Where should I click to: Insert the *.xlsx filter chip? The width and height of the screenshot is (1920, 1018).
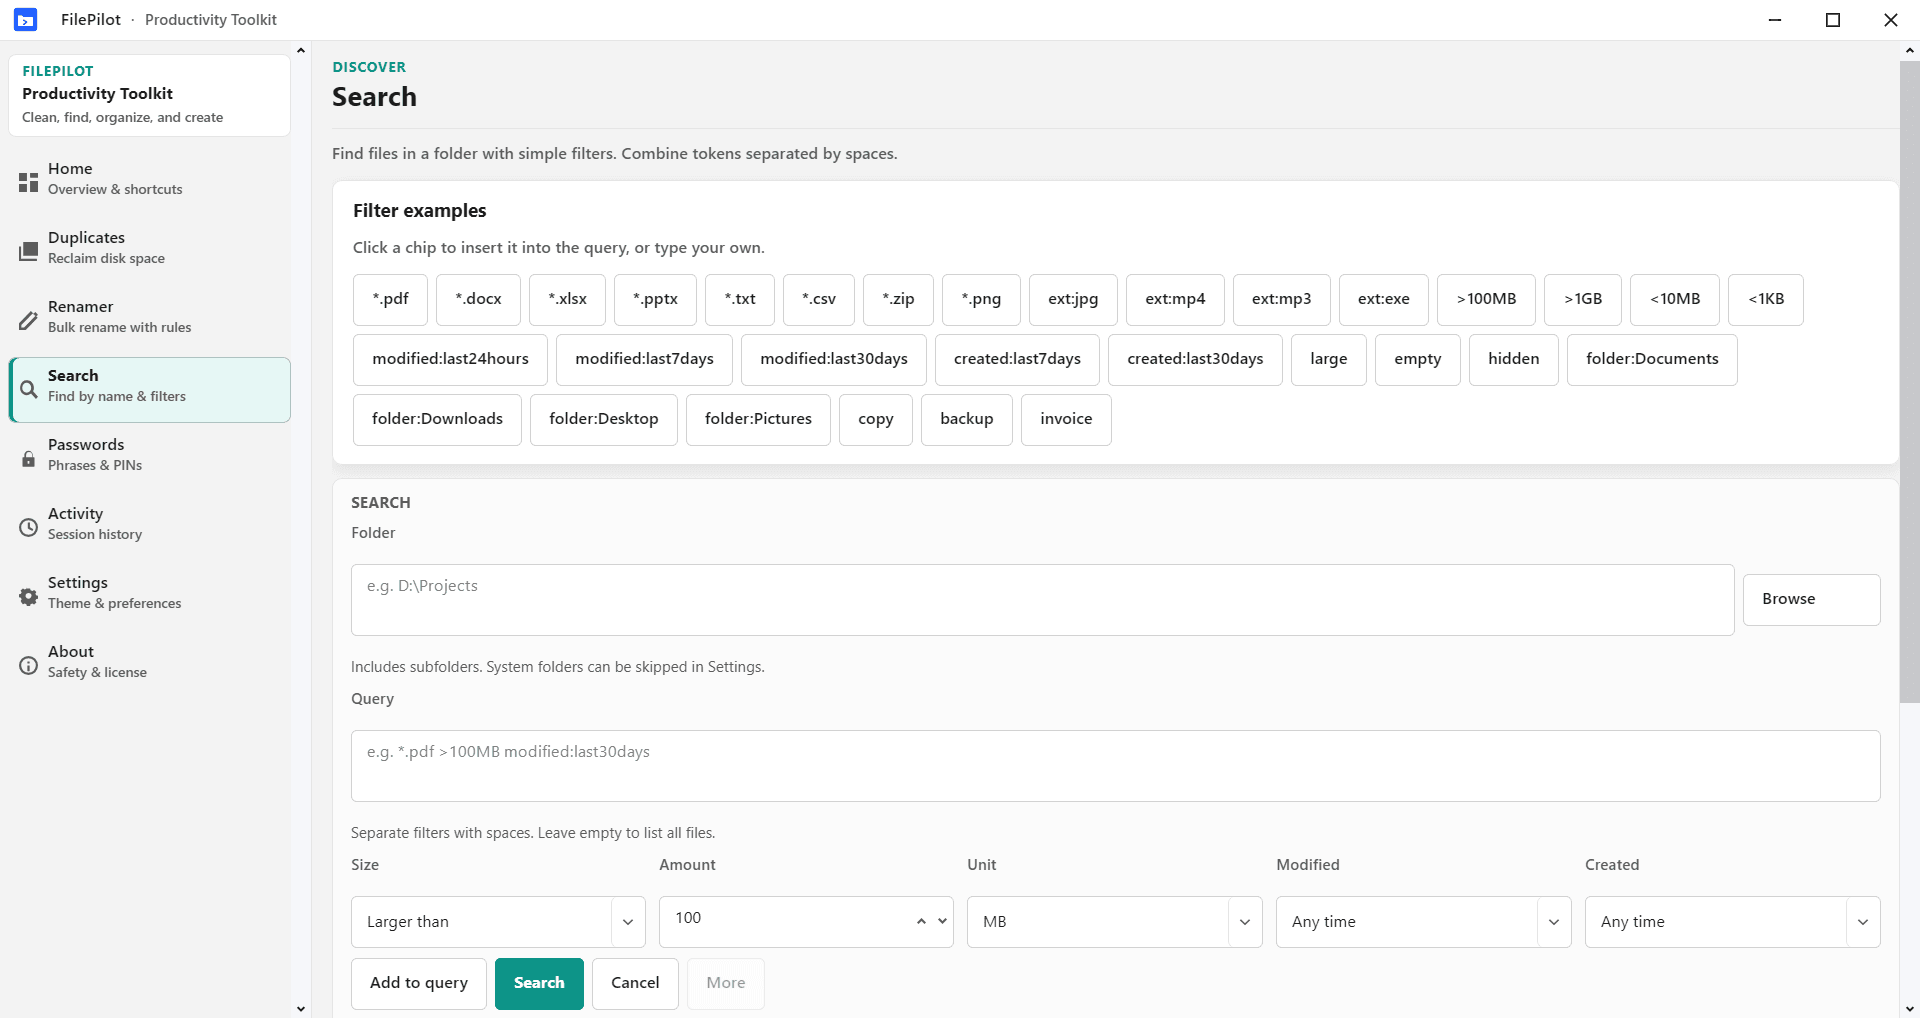(x=567, y=299)
